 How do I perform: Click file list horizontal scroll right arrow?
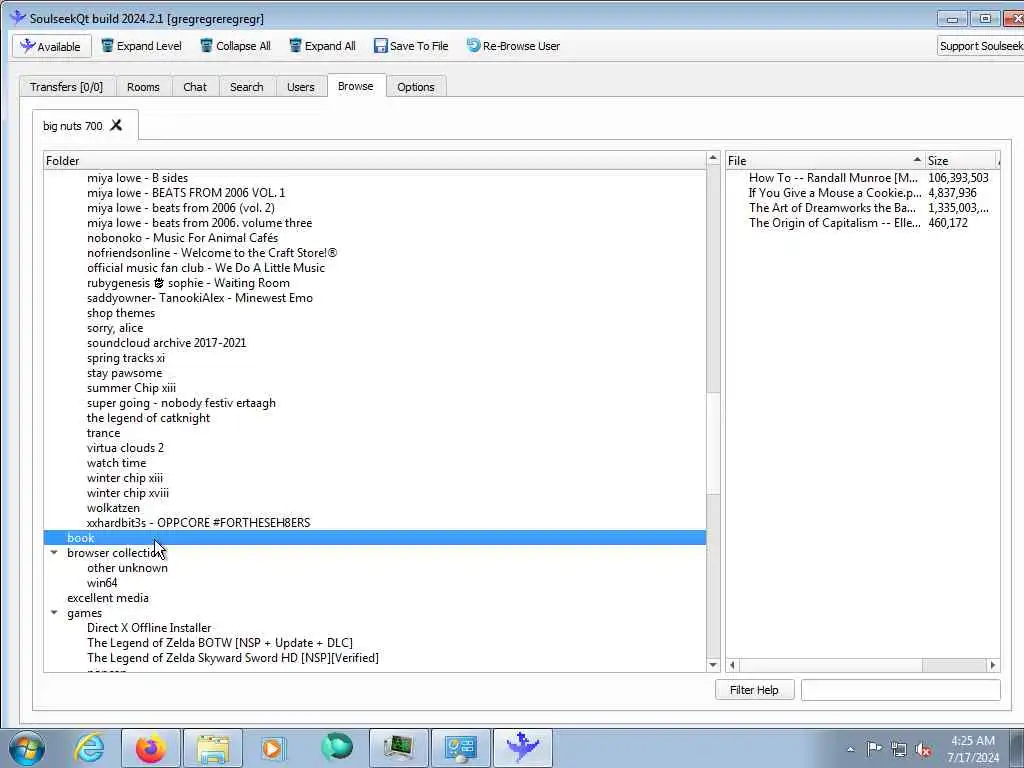click(993, 665)
